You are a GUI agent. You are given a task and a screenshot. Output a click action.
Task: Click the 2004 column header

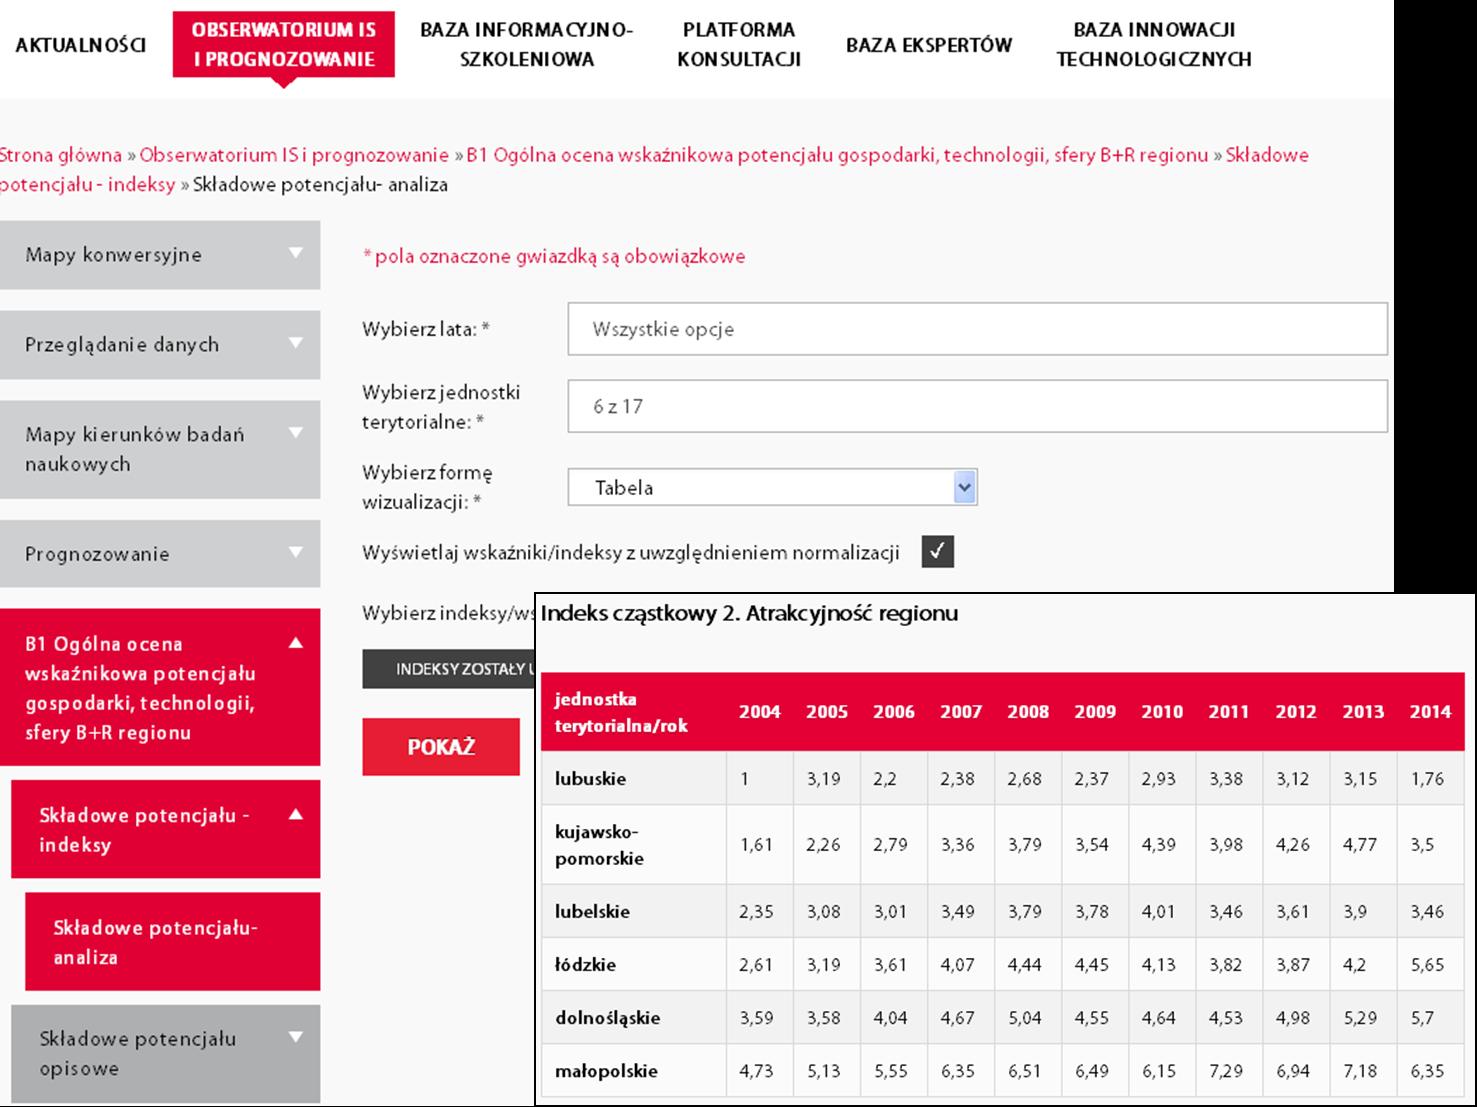[760, 712]
